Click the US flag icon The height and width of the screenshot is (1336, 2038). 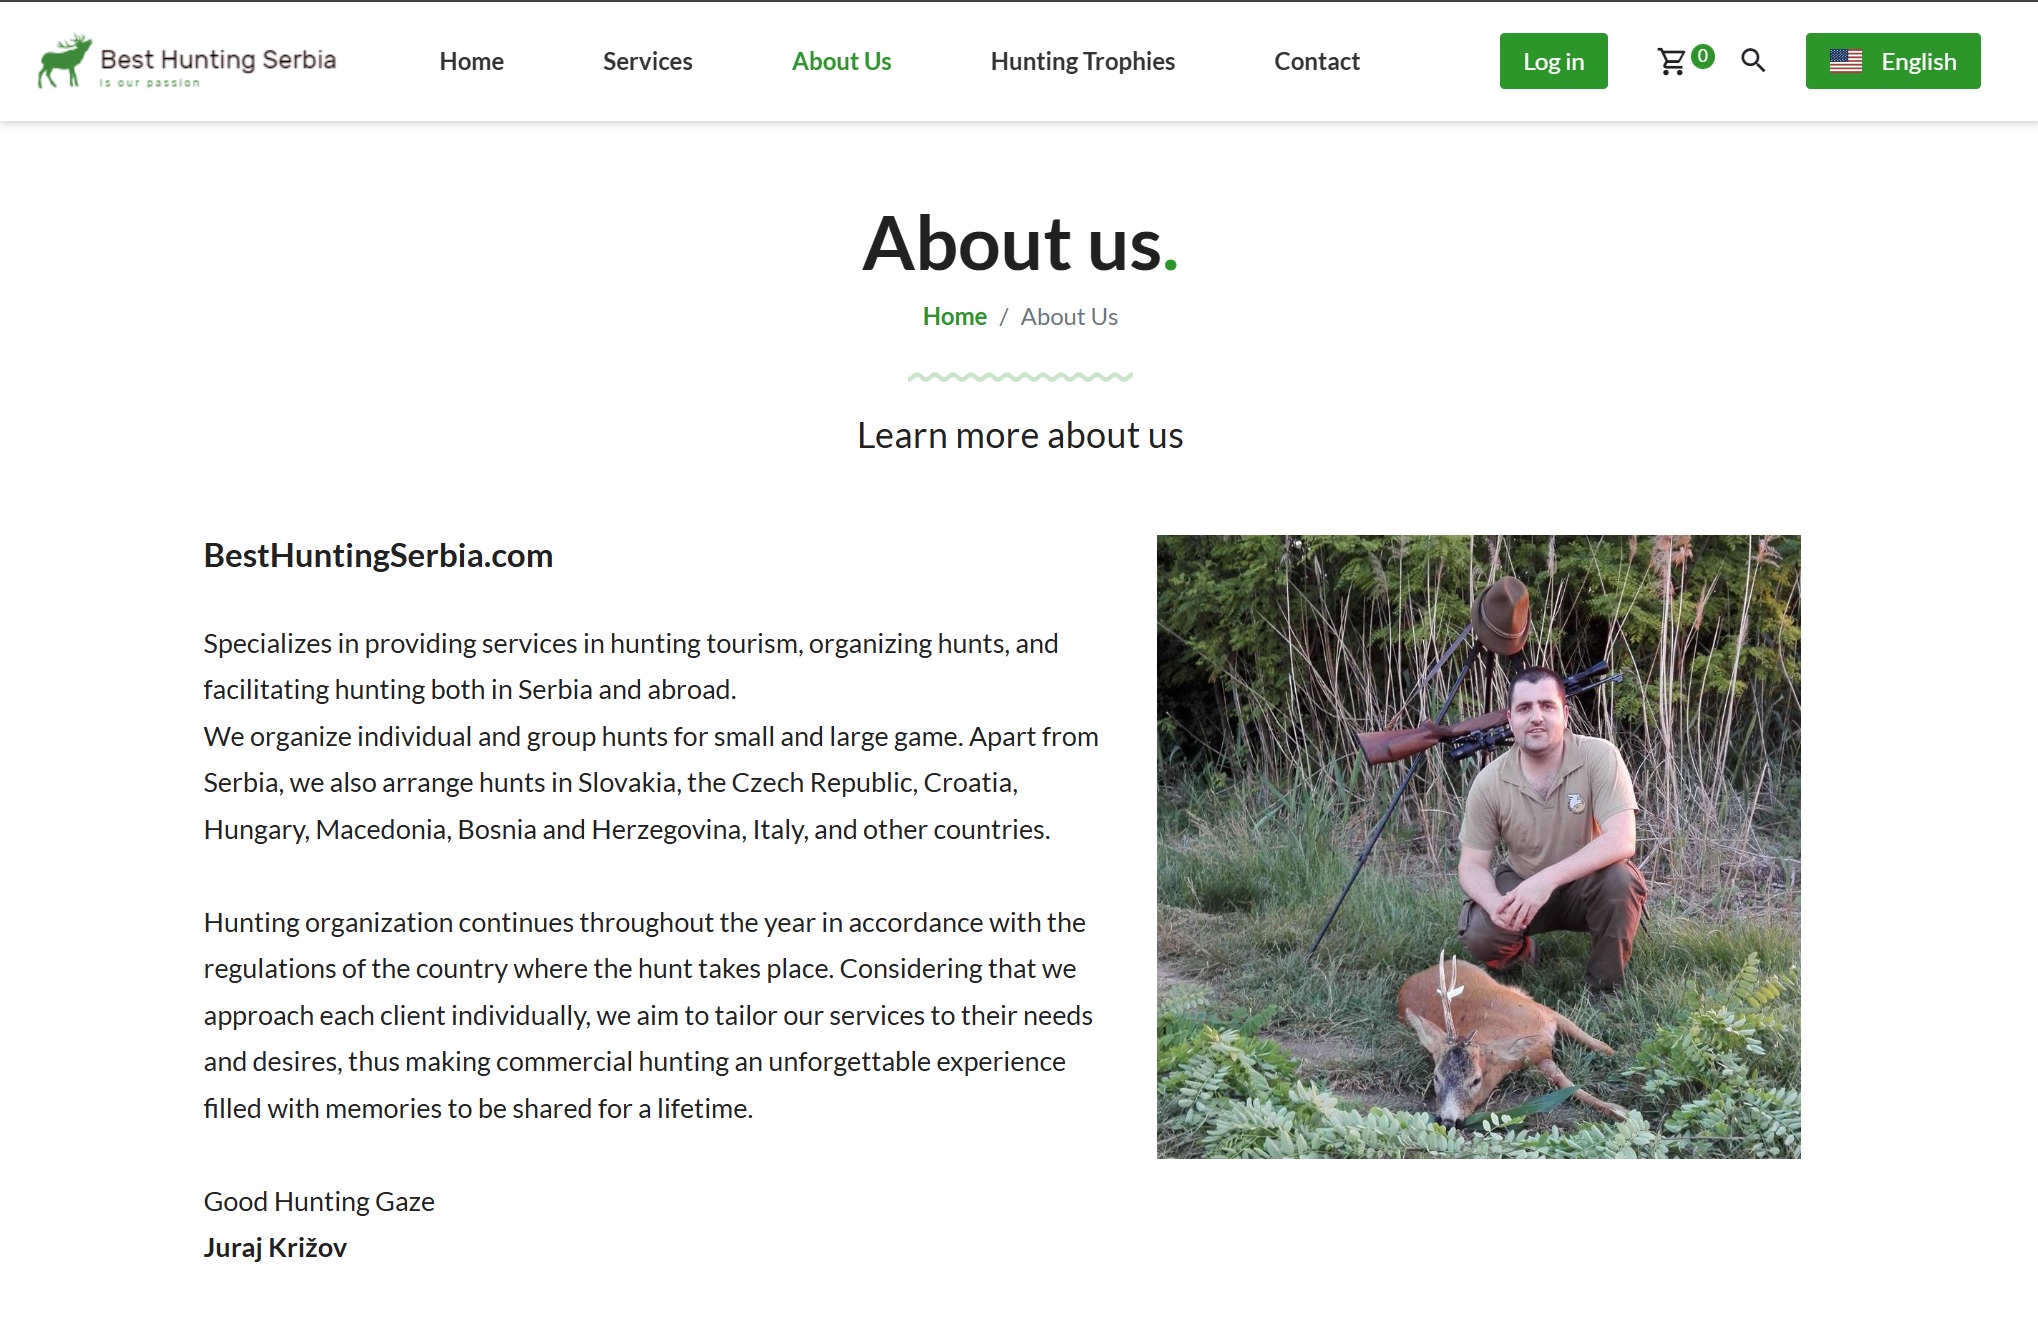click(x=1845, y=61)
